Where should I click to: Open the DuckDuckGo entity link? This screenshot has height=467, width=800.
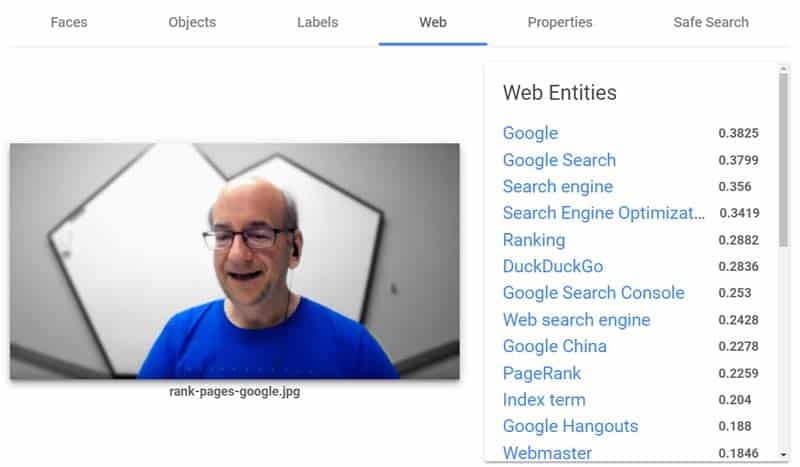tap(553, 266)
